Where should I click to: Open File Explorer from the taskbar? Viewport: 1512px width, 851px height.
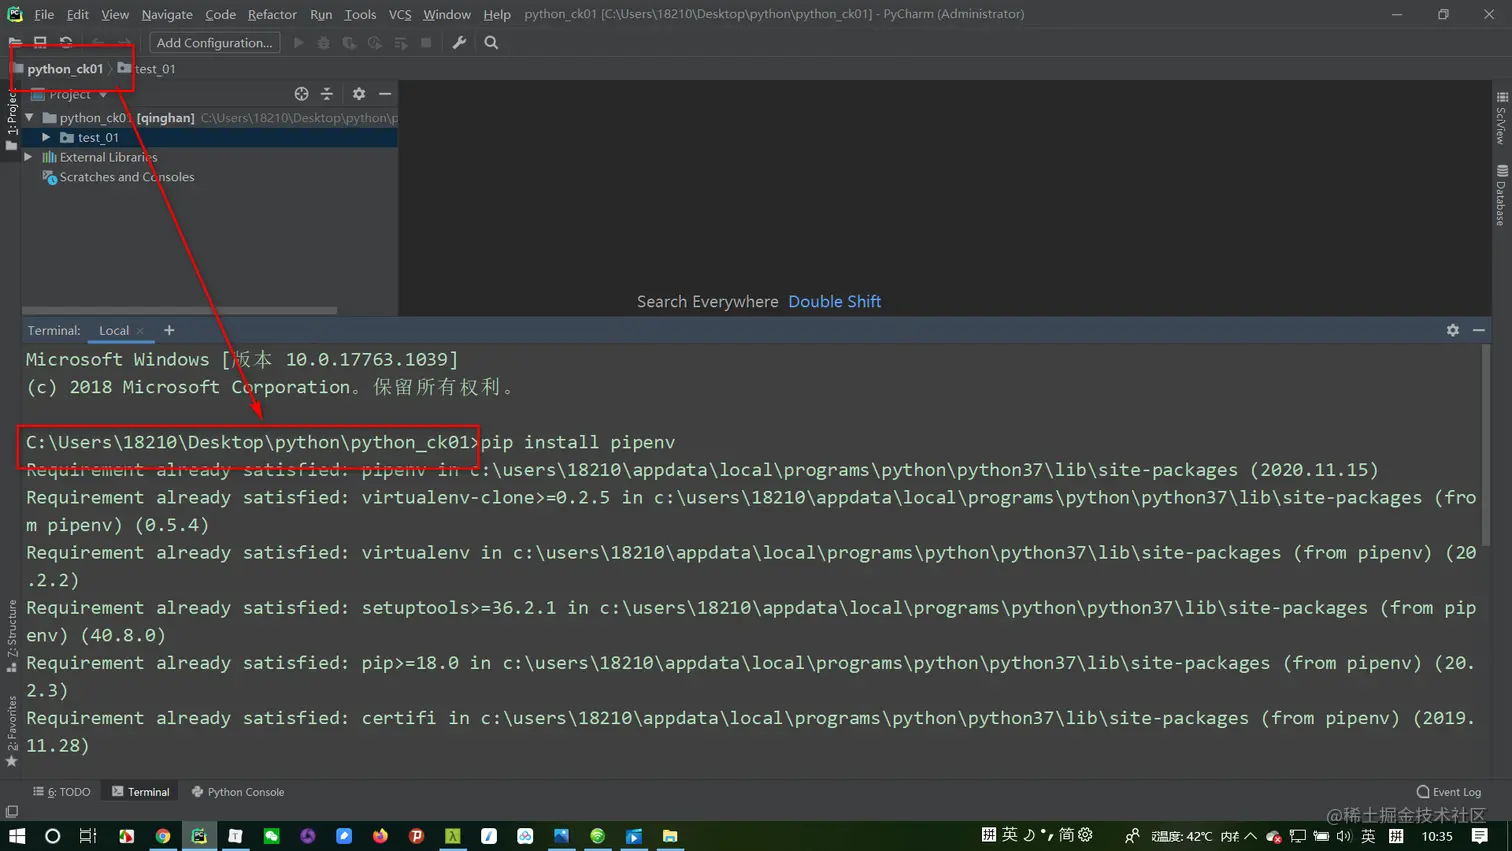(x=670, y=836)
